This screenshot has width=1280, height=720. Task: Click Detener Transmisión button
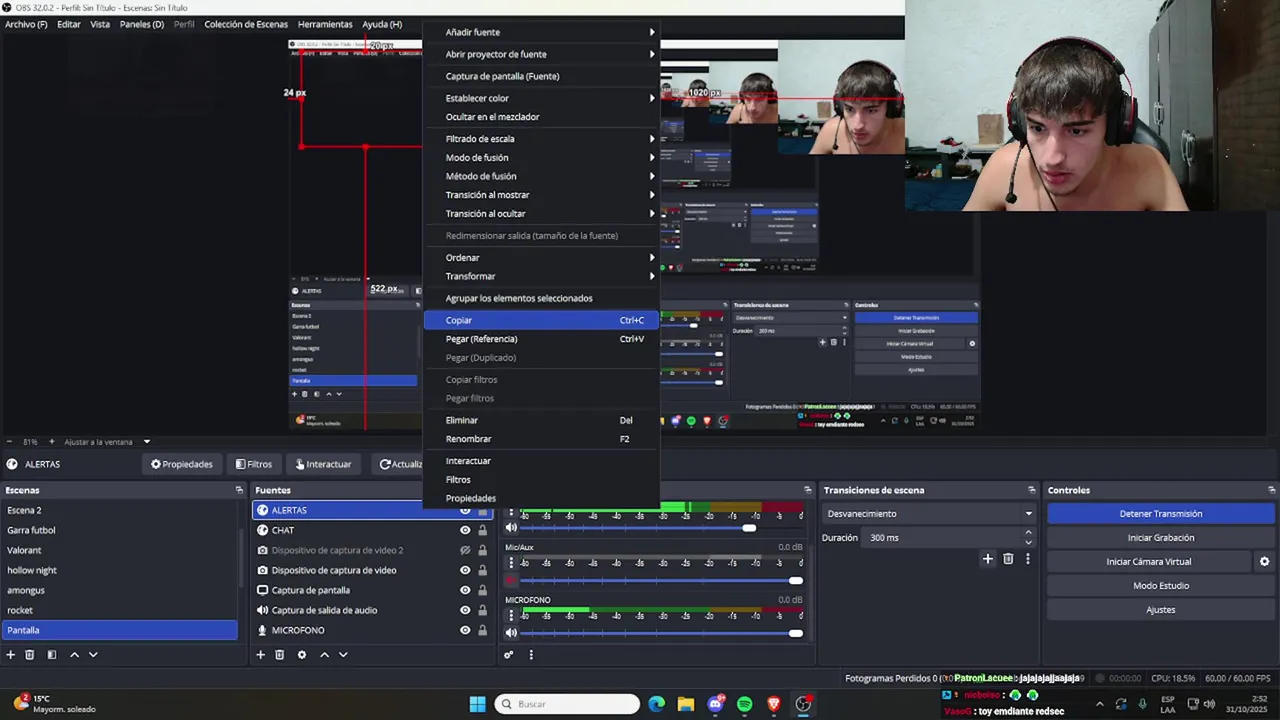(x=1161, y=514)
